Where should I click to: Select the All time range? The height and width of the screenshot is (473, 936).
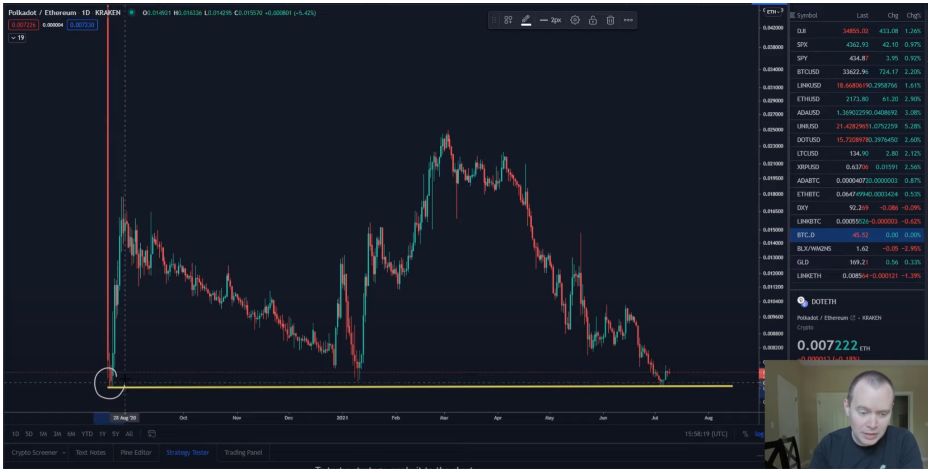[129, 434]
